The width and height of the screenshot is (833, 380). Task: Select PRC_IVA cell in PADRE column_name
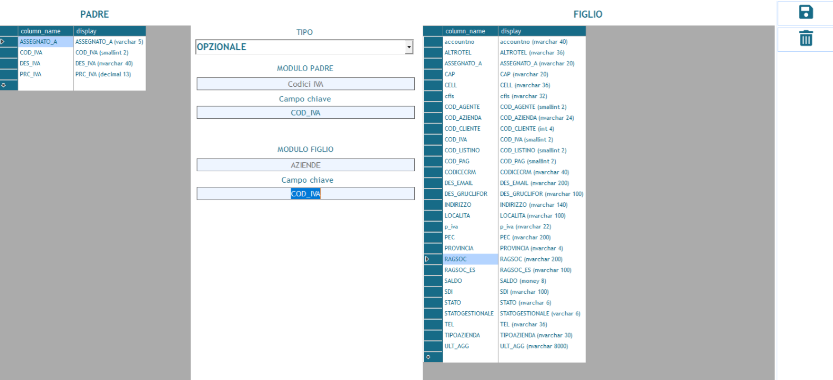point(46,74)
